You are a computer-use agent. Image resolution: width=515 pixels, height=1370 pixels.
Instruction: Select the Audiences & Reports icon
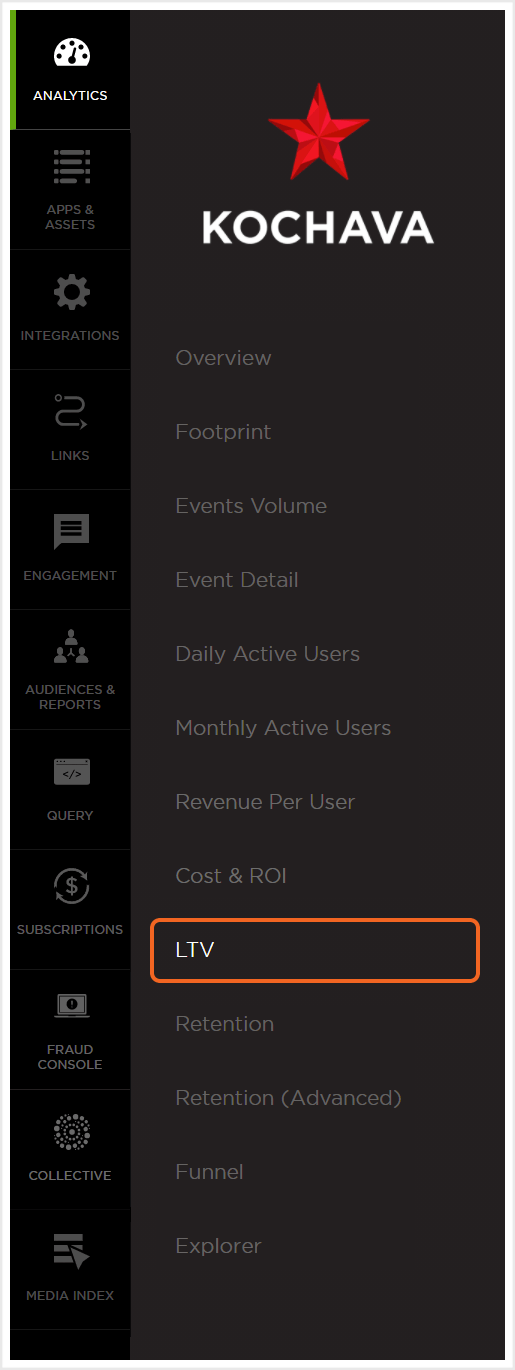(71, 647)
